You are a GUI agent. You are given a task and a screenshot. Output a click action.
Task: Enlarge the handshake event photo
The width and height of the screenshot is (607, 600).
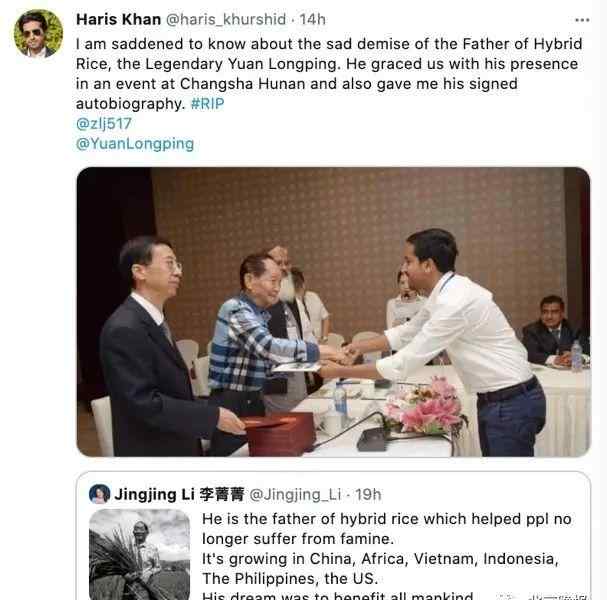(333, 311)
